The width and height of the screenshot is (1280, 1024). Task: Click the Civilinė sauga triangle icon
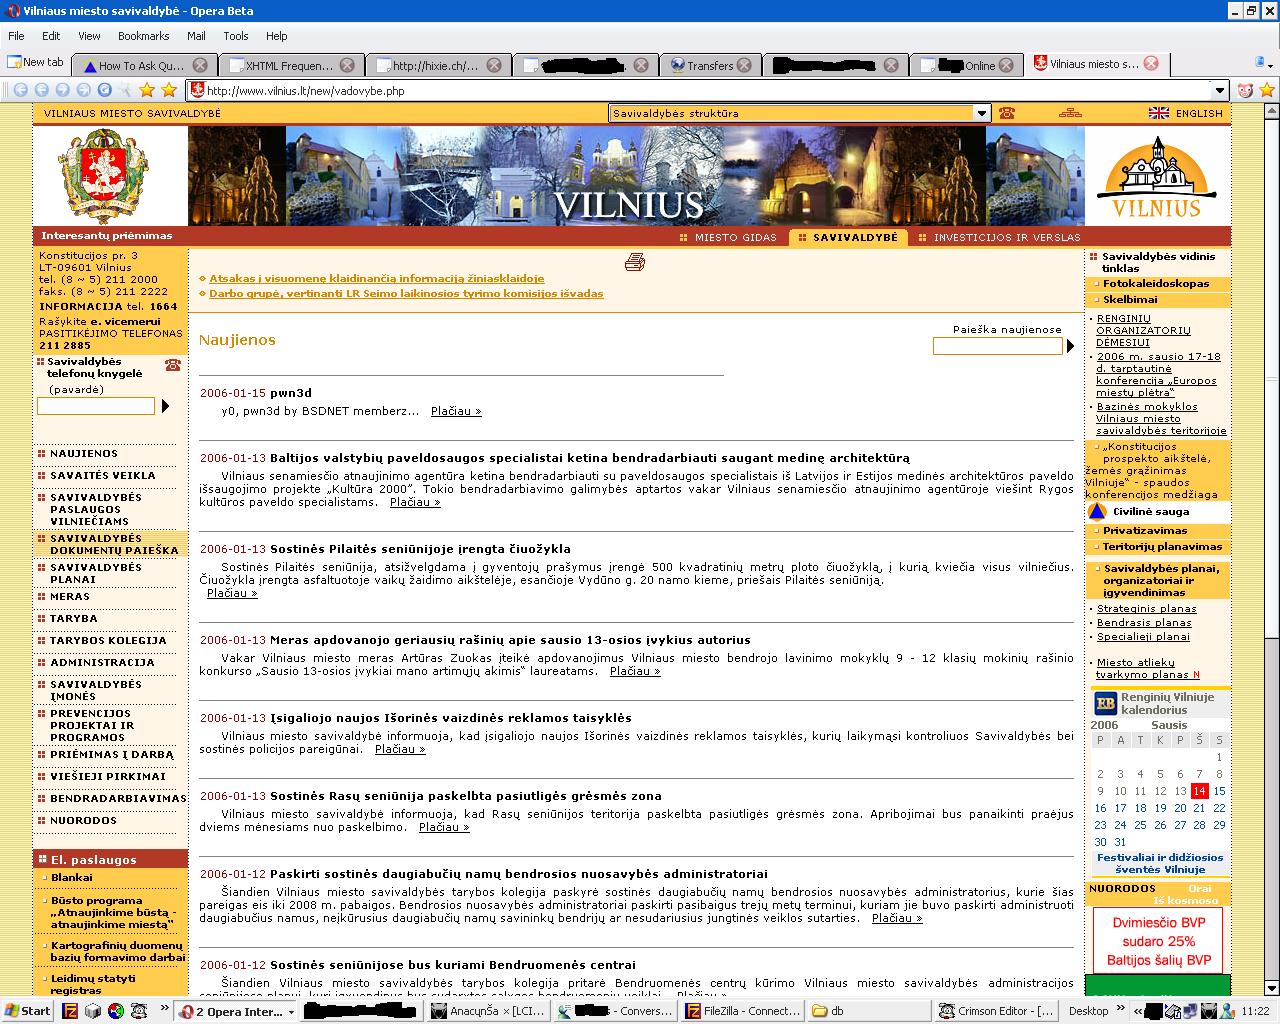1097,511
